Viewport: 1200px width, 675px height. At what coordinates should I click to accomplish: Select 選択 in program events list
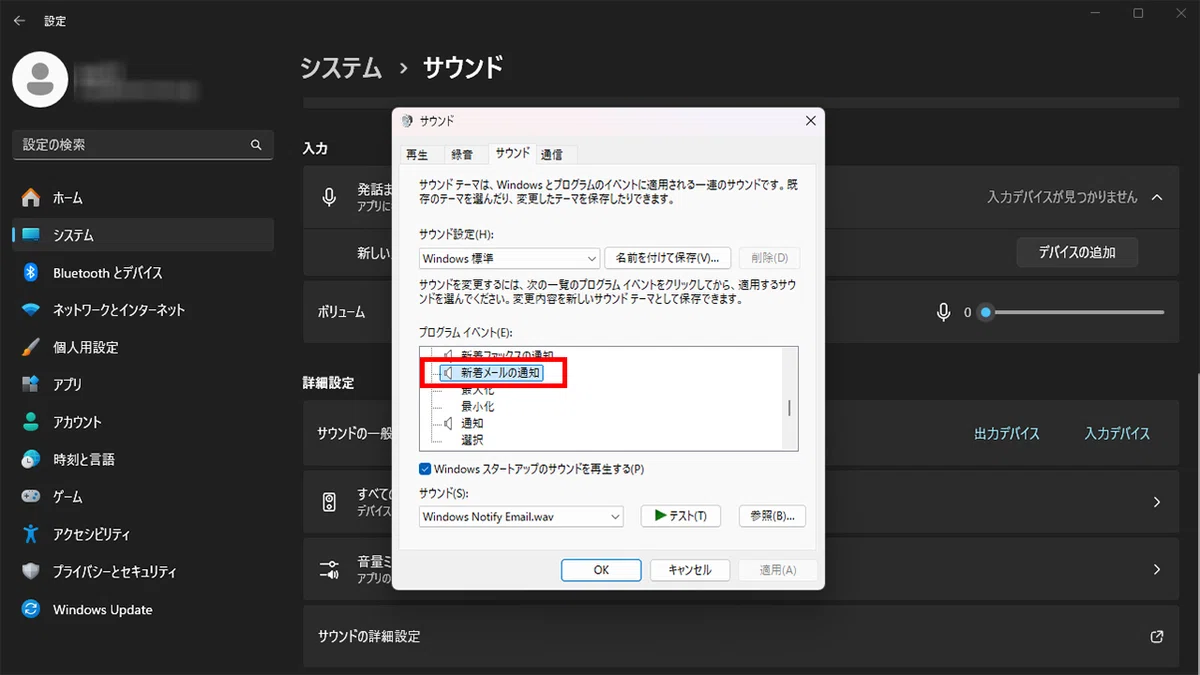(472, 441)
